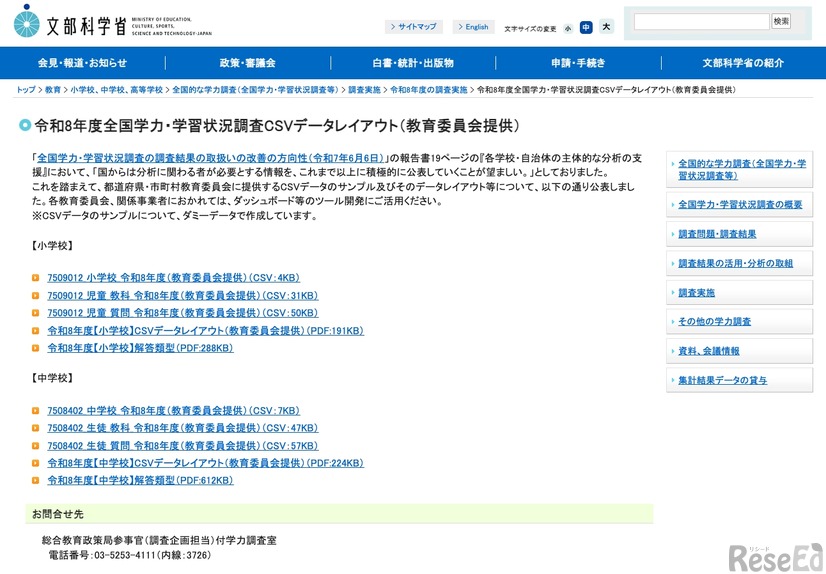Image resolution: width=826 pixels, height=574 pixels.
Task: Go to 教育 in breadcrumb
Action: click(53, 90)
